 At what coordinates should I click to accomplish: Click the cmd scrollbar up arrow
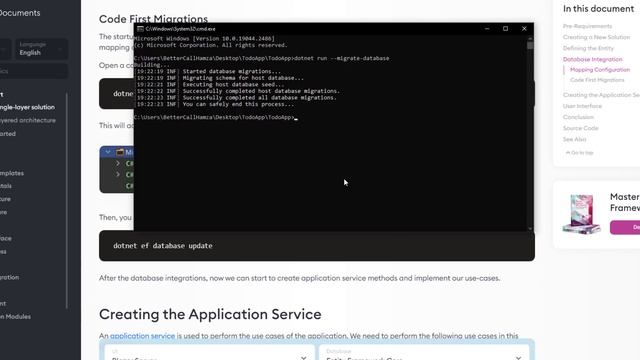click(530, 38)
